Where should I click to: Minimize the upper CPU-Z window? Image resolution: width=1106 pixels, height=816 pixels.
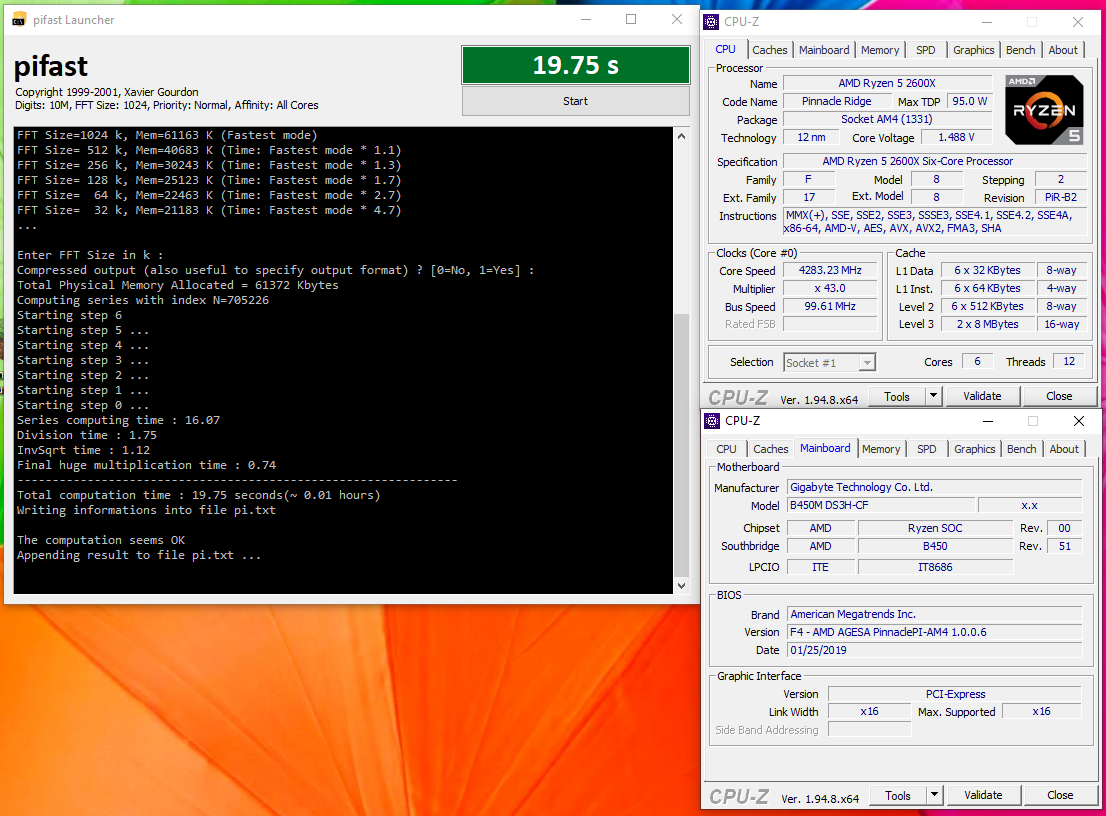coord(987,22)
